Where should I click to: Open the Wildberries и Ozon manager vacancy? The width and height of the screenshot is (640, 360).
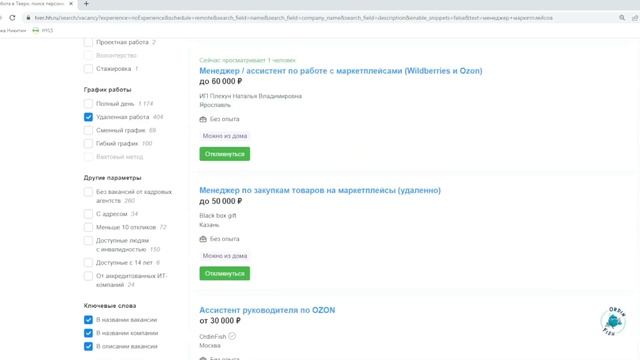click(341, 71)
